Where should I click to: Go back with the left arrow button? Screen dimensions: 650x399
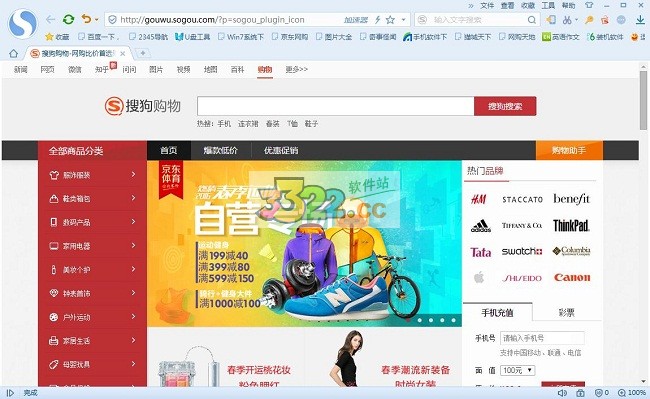coord(50,19)
